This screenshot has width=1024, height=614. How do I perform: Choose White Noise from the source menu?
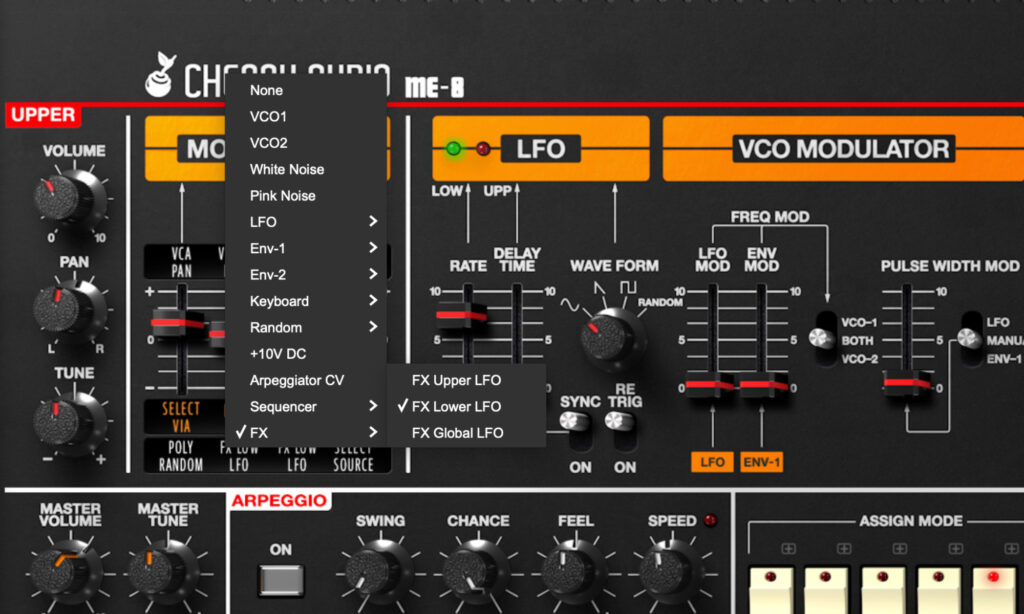click(x=289, y=169)
